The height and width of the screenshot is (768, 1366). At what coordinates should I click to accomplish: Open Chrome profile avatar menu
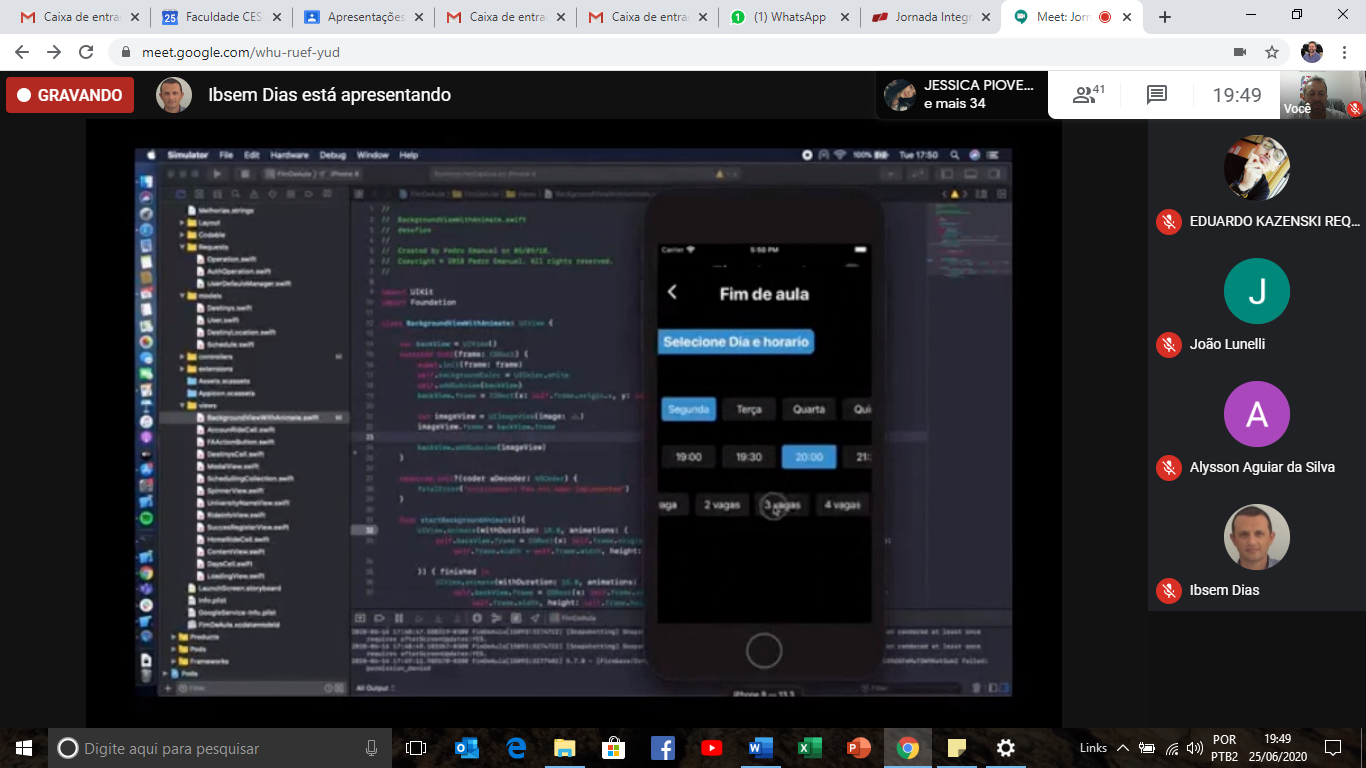click(x=1311, y=52)
